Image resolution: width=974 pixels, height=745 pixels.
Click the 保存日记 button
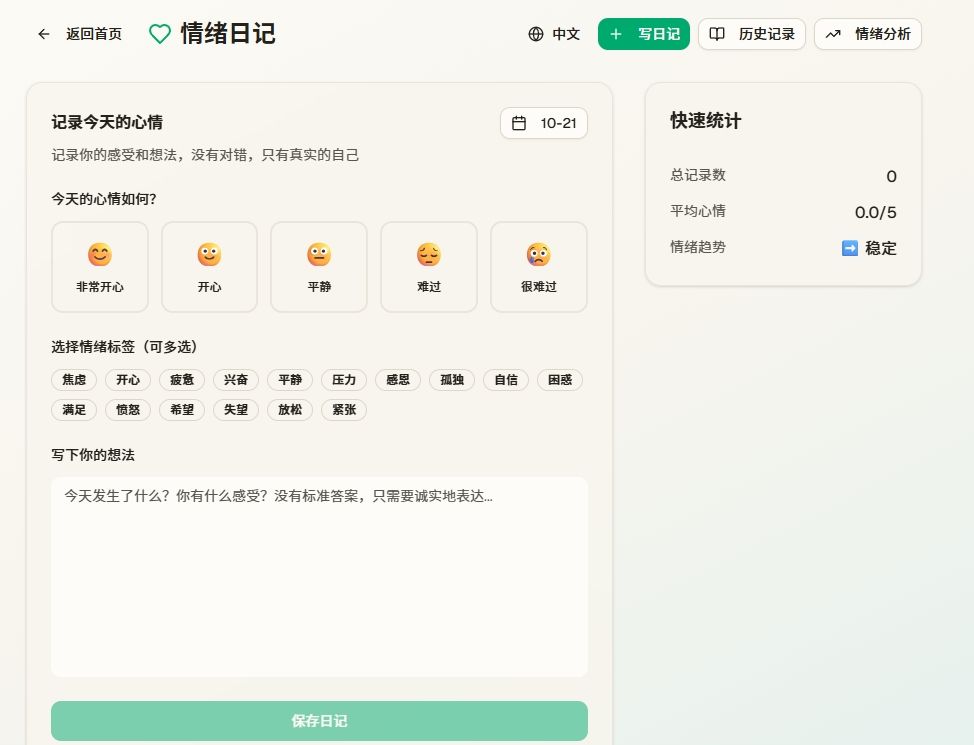pos(319,720)
